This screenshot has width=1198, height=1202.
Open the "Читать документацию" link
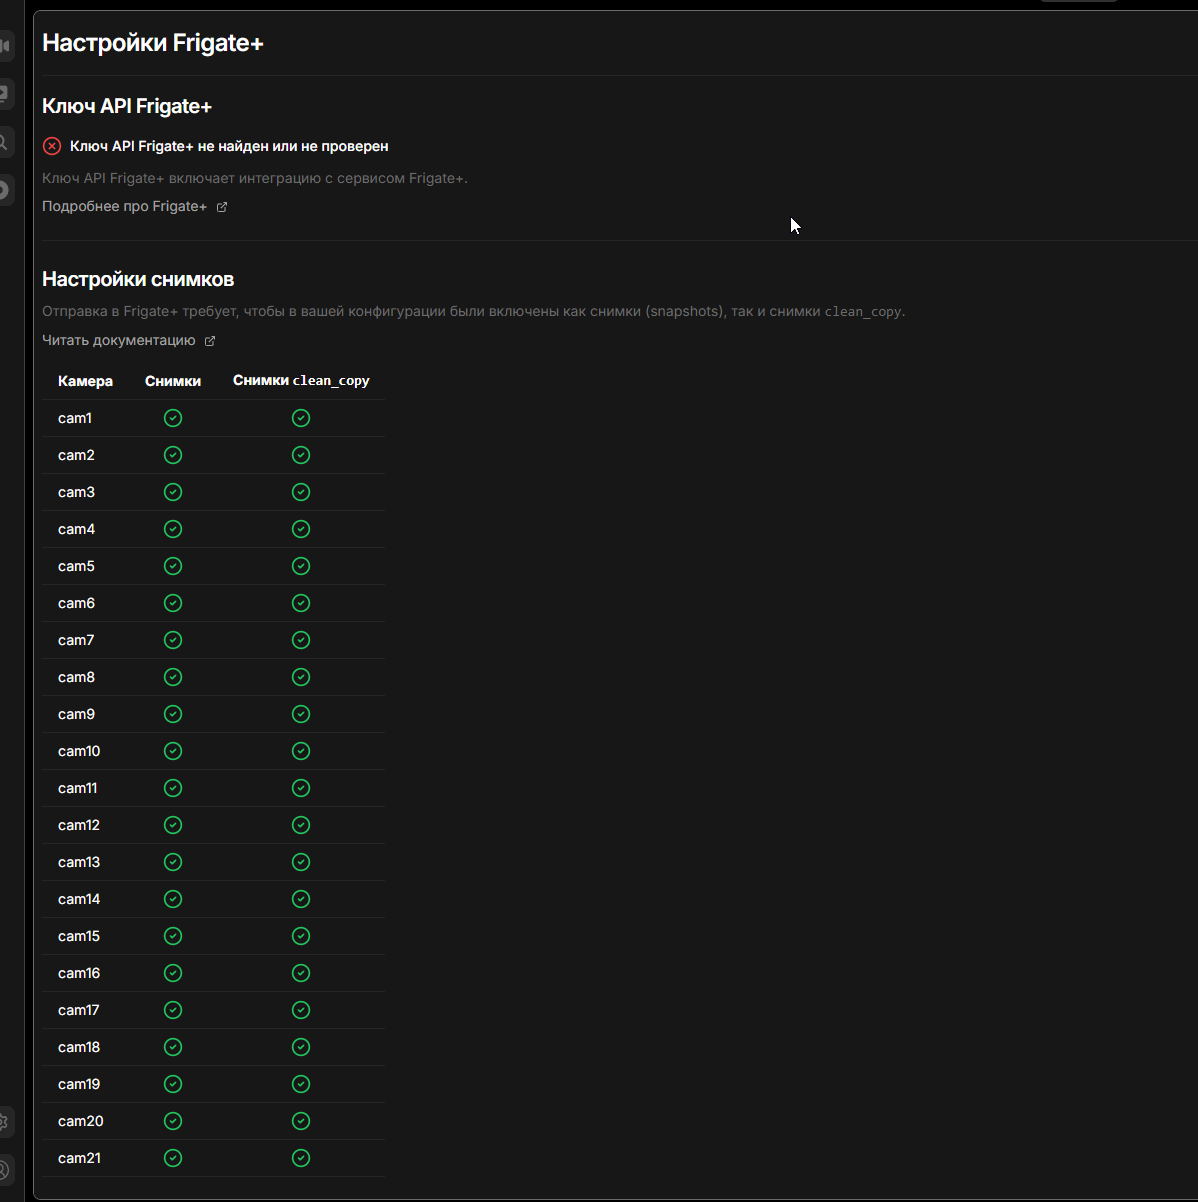coord(118,341)
